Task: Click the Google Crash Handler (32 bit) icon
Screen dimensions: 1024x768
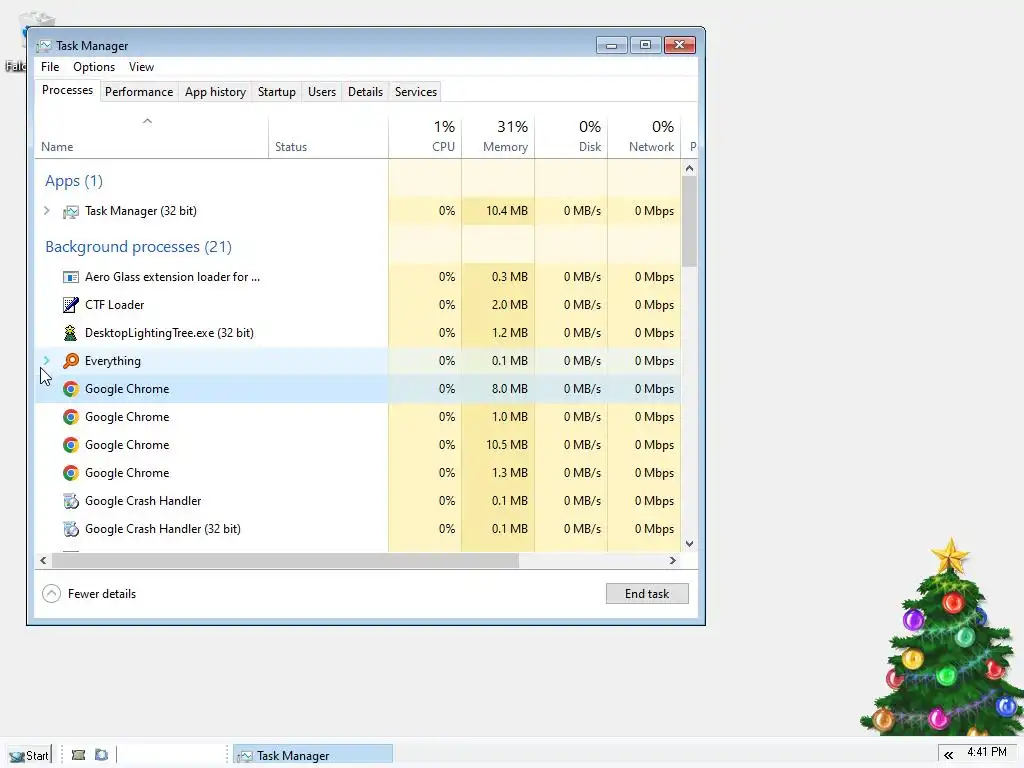Action: [x=71, y=530]
